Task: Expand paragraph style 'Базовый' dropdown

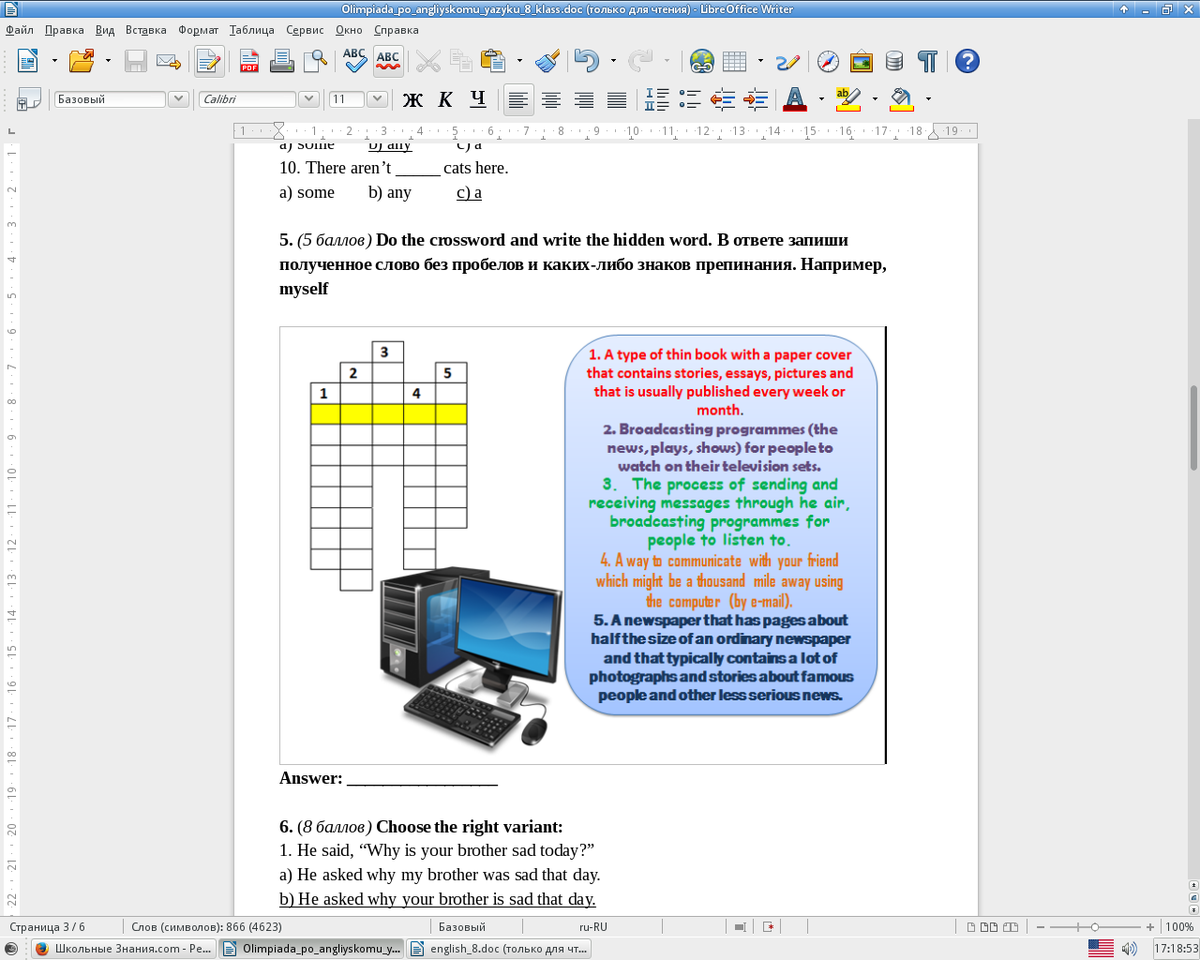Action: (179, 99)
